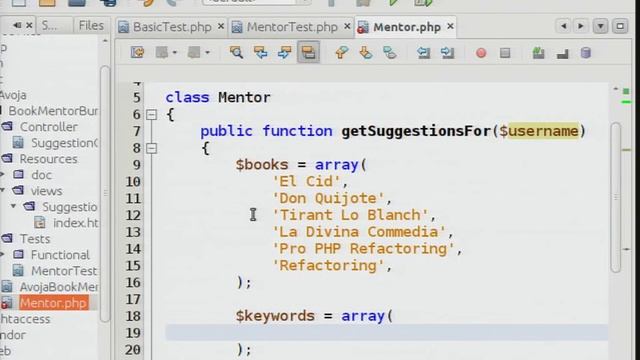Click the Forward navigation icon in editor toolbar

click(194, 53)
